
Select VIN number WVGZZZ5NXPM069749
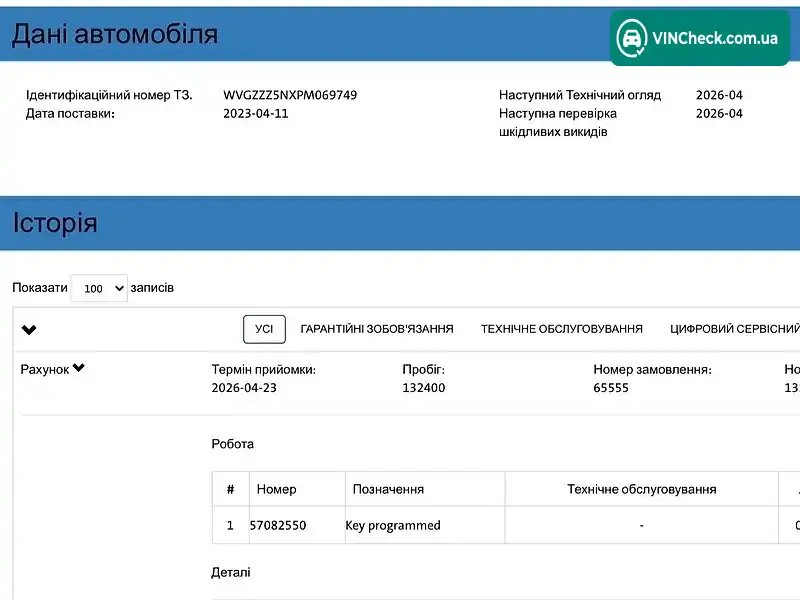tap(290, 95)
